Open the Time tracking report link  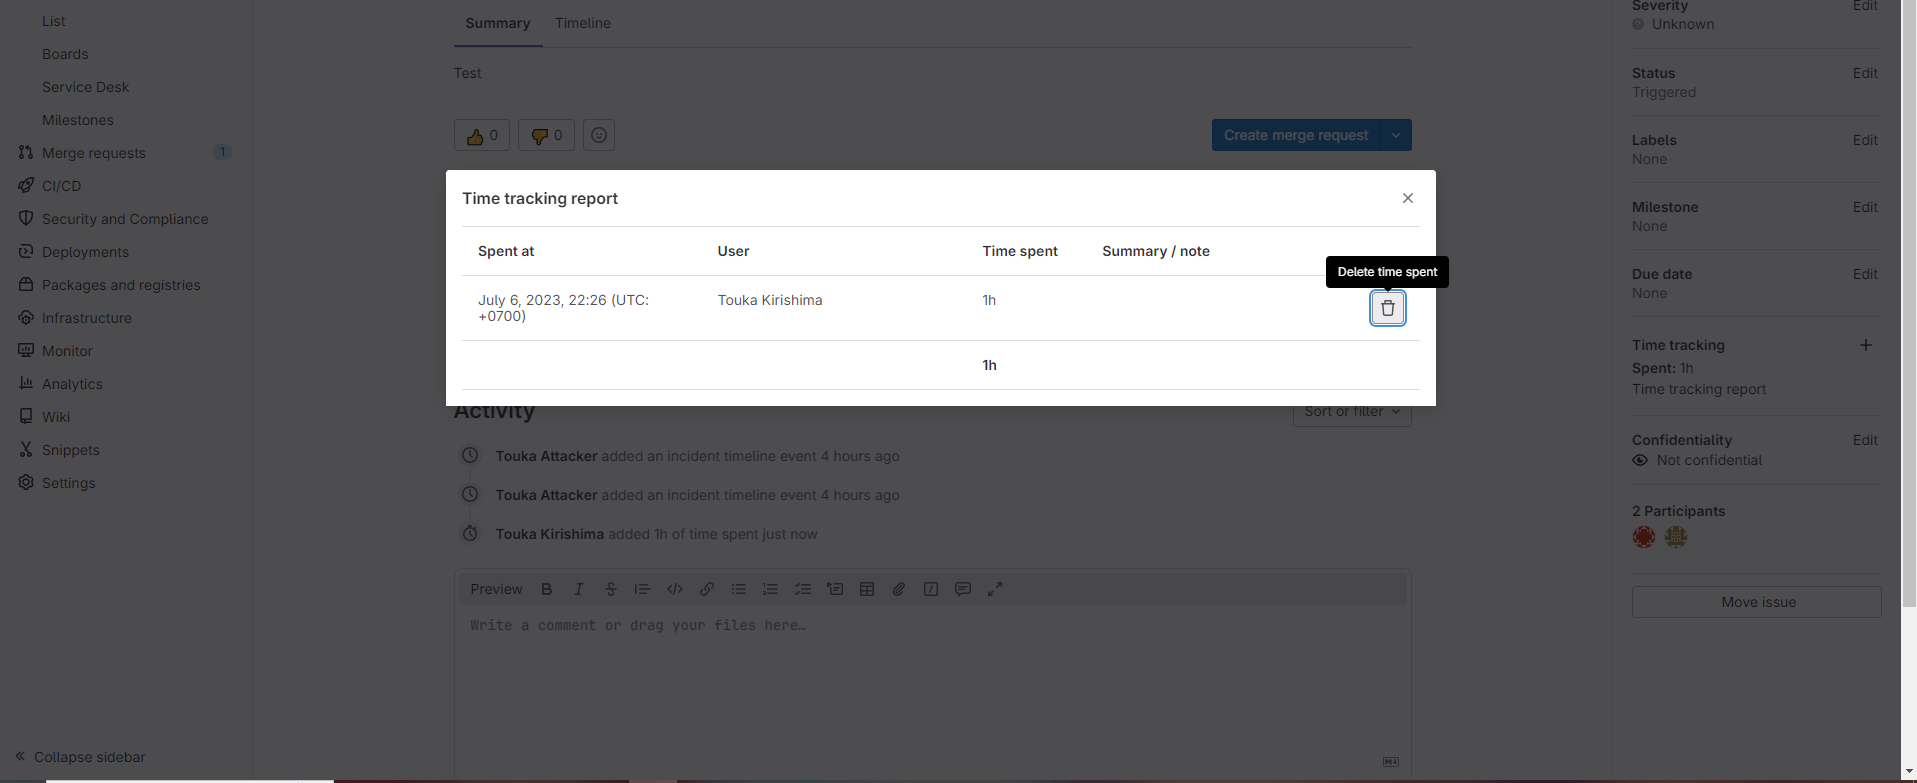tap(1699, 389)
